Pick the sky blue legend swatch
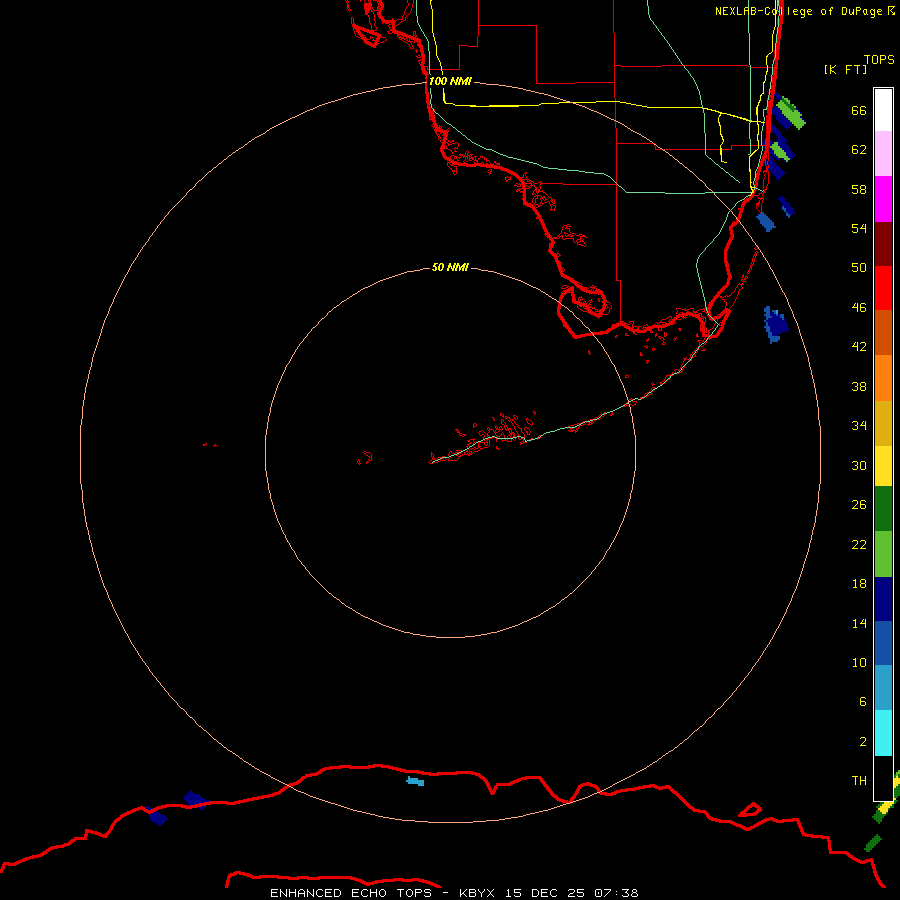 click(883, 688)
